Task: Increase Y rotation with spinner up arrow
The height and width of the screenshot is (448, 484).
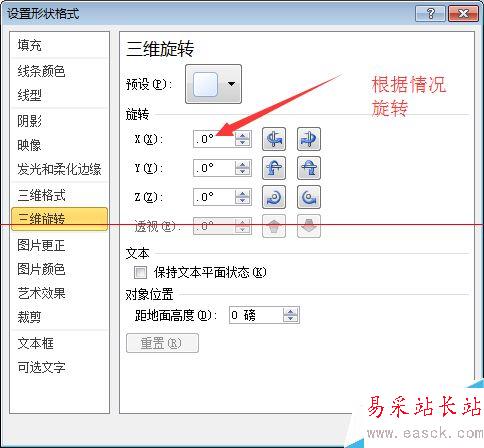Action: (243, 164)
